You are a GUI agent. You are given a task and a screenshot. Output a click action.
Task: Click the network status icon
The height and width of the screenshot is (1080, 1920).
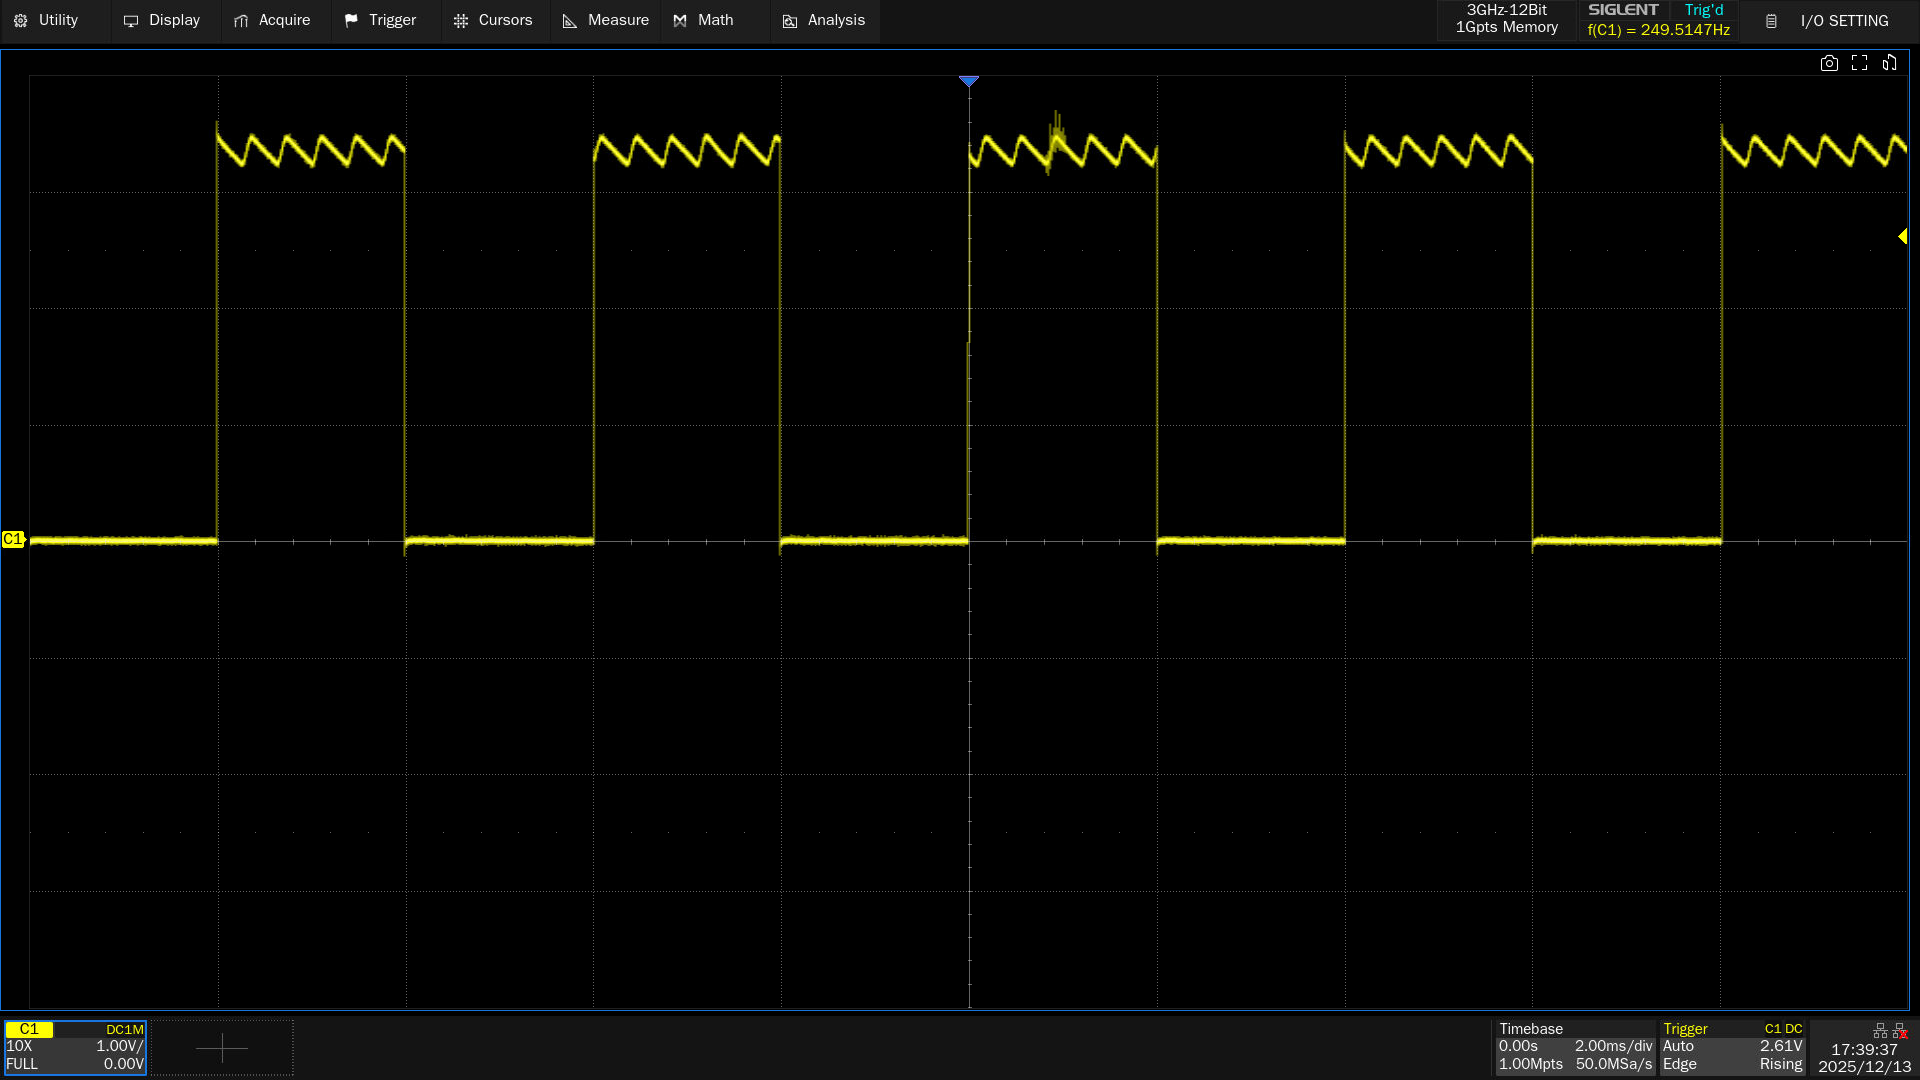coord(1880,1031)
